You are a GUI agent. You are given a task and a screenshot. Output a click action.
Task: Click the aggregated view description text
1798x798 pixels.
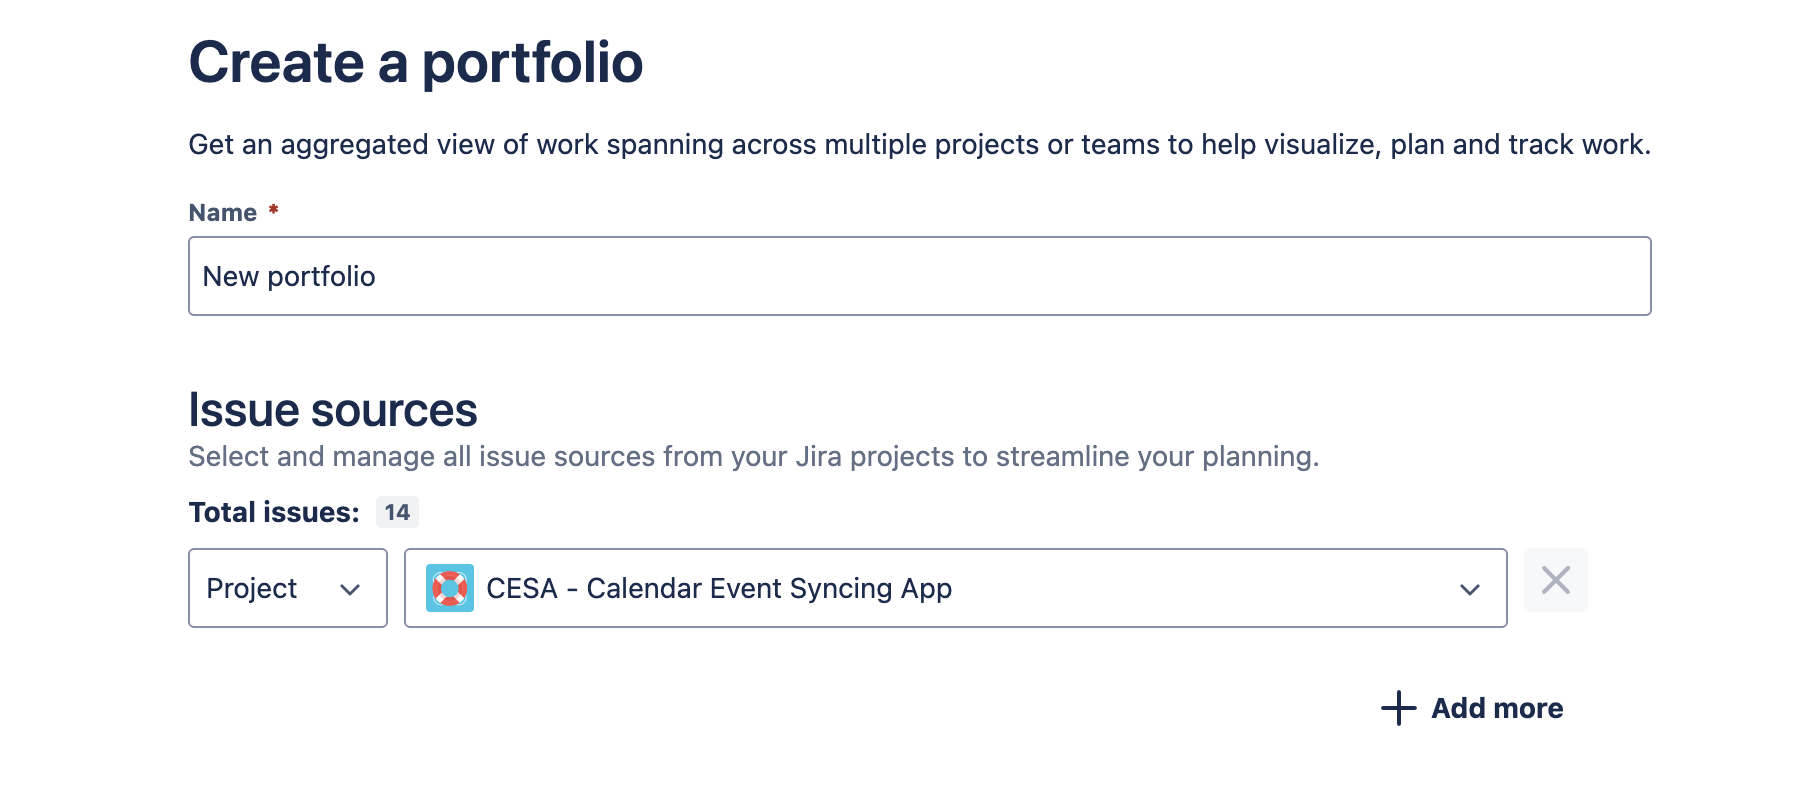[x=918, y=145]
